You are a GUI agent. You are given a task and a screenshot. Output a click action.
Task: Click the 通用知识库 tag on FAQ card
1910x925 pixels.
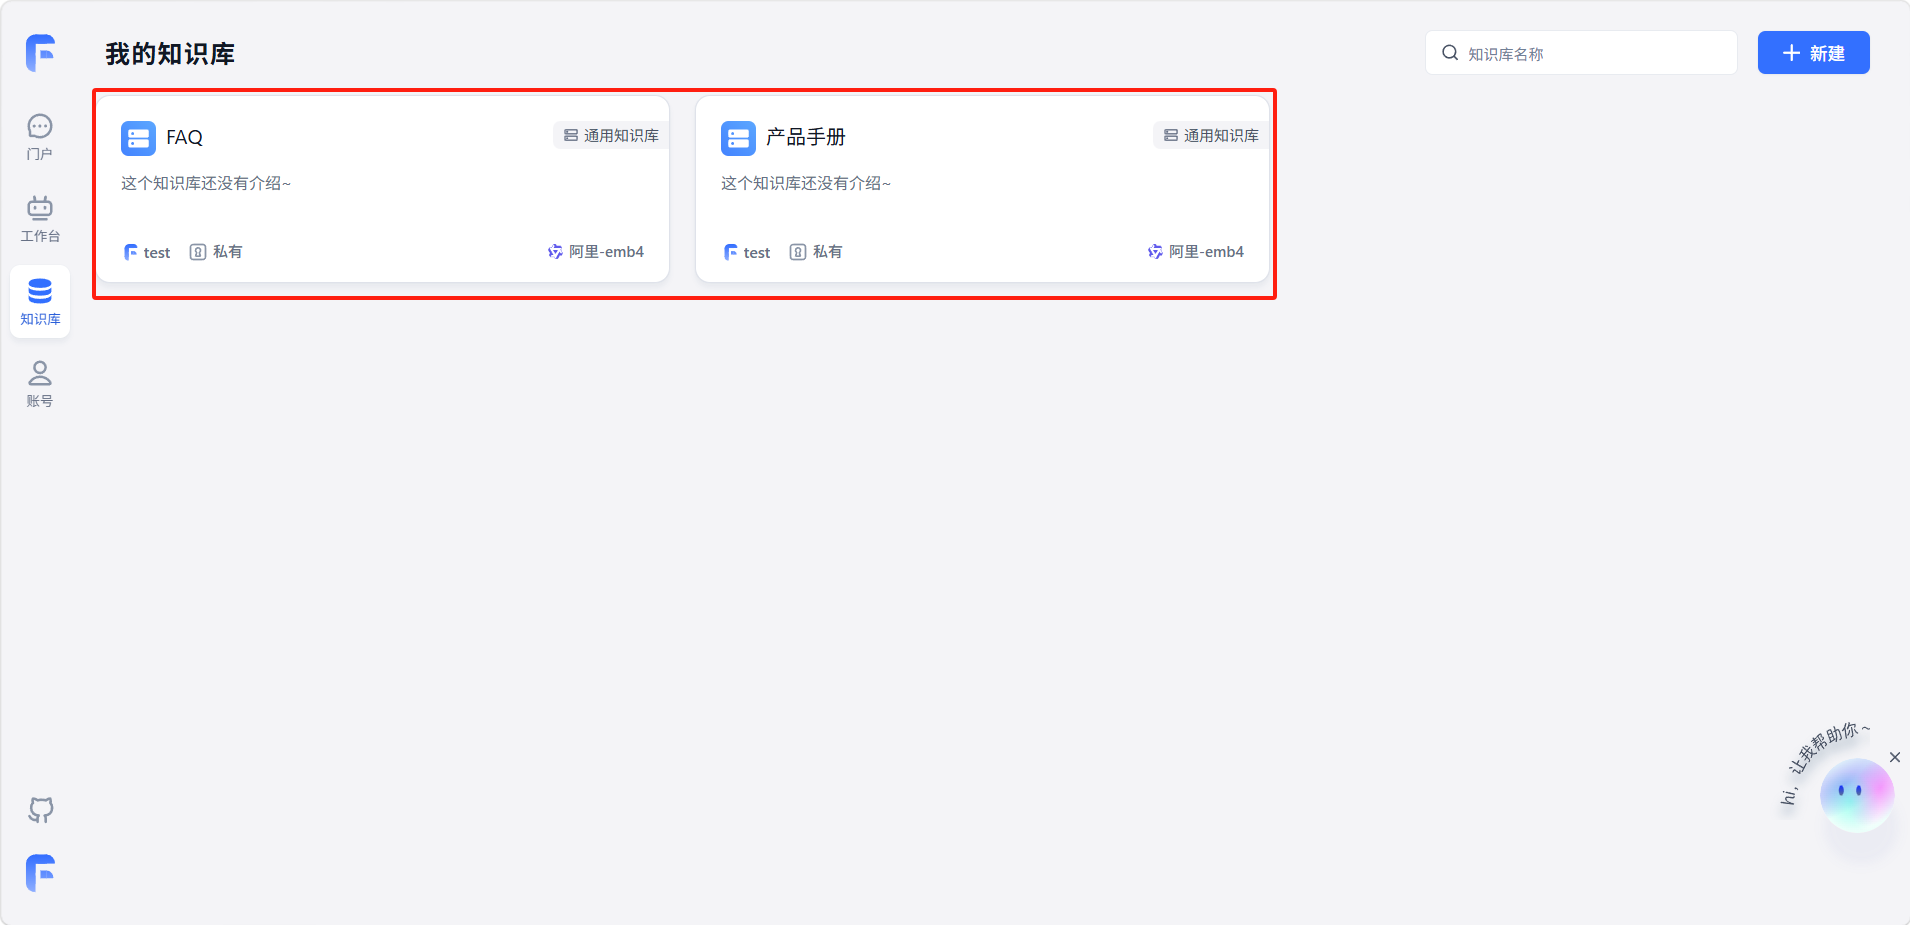click(611, 136)
